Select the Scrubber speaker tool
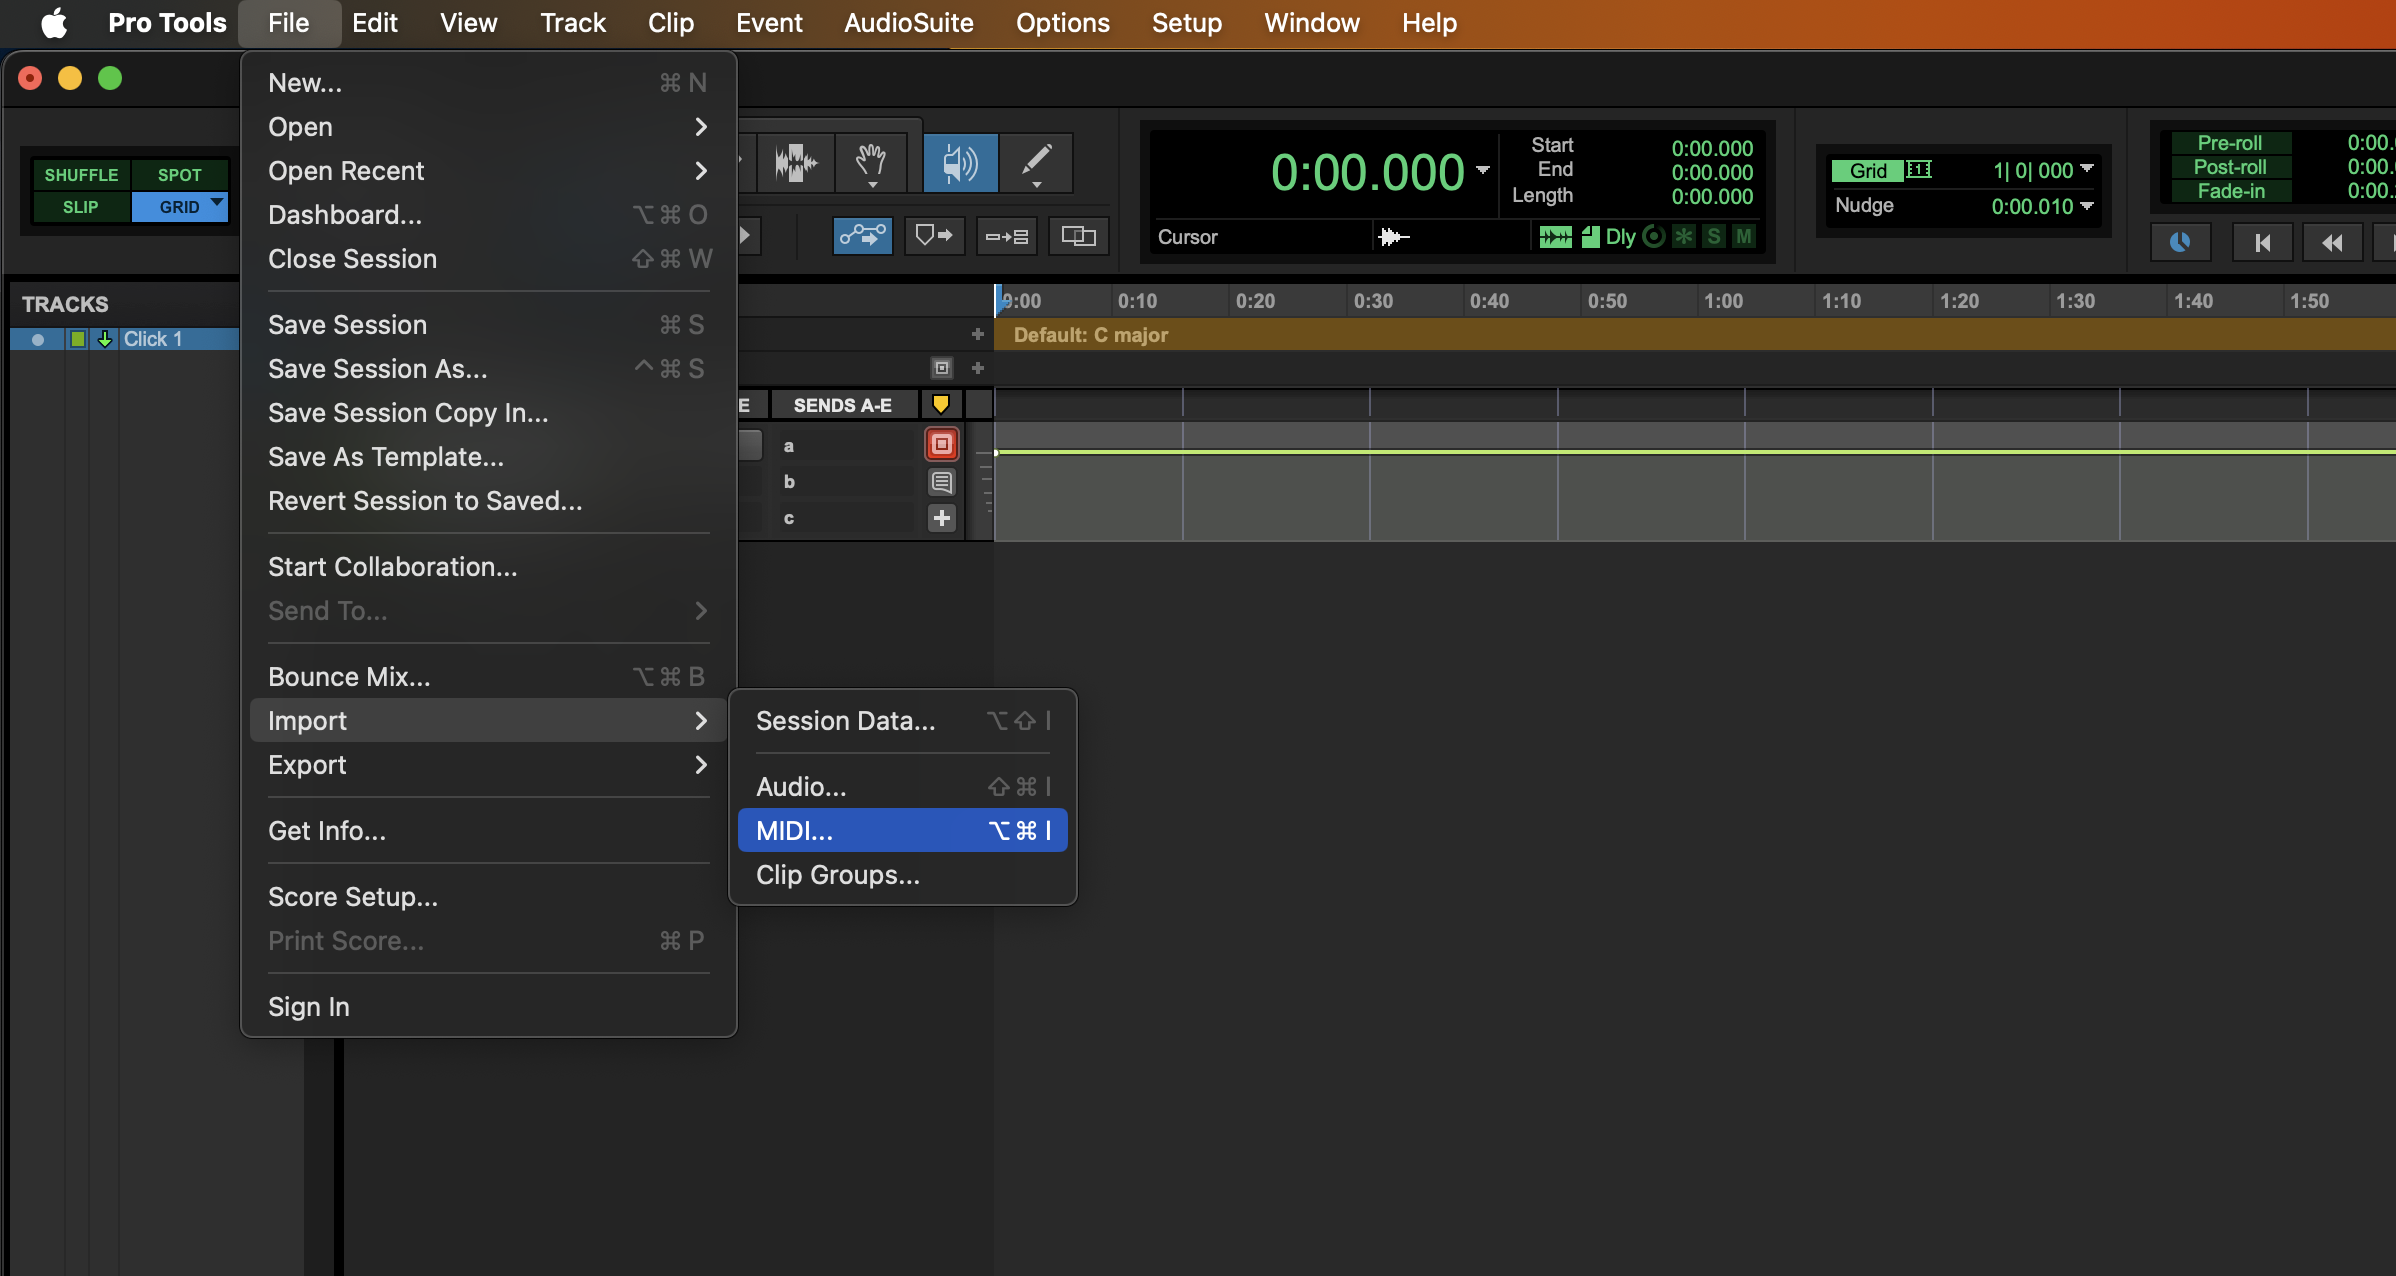The height and width of the screenshot is (1276, 2396). tap(959, 162)
